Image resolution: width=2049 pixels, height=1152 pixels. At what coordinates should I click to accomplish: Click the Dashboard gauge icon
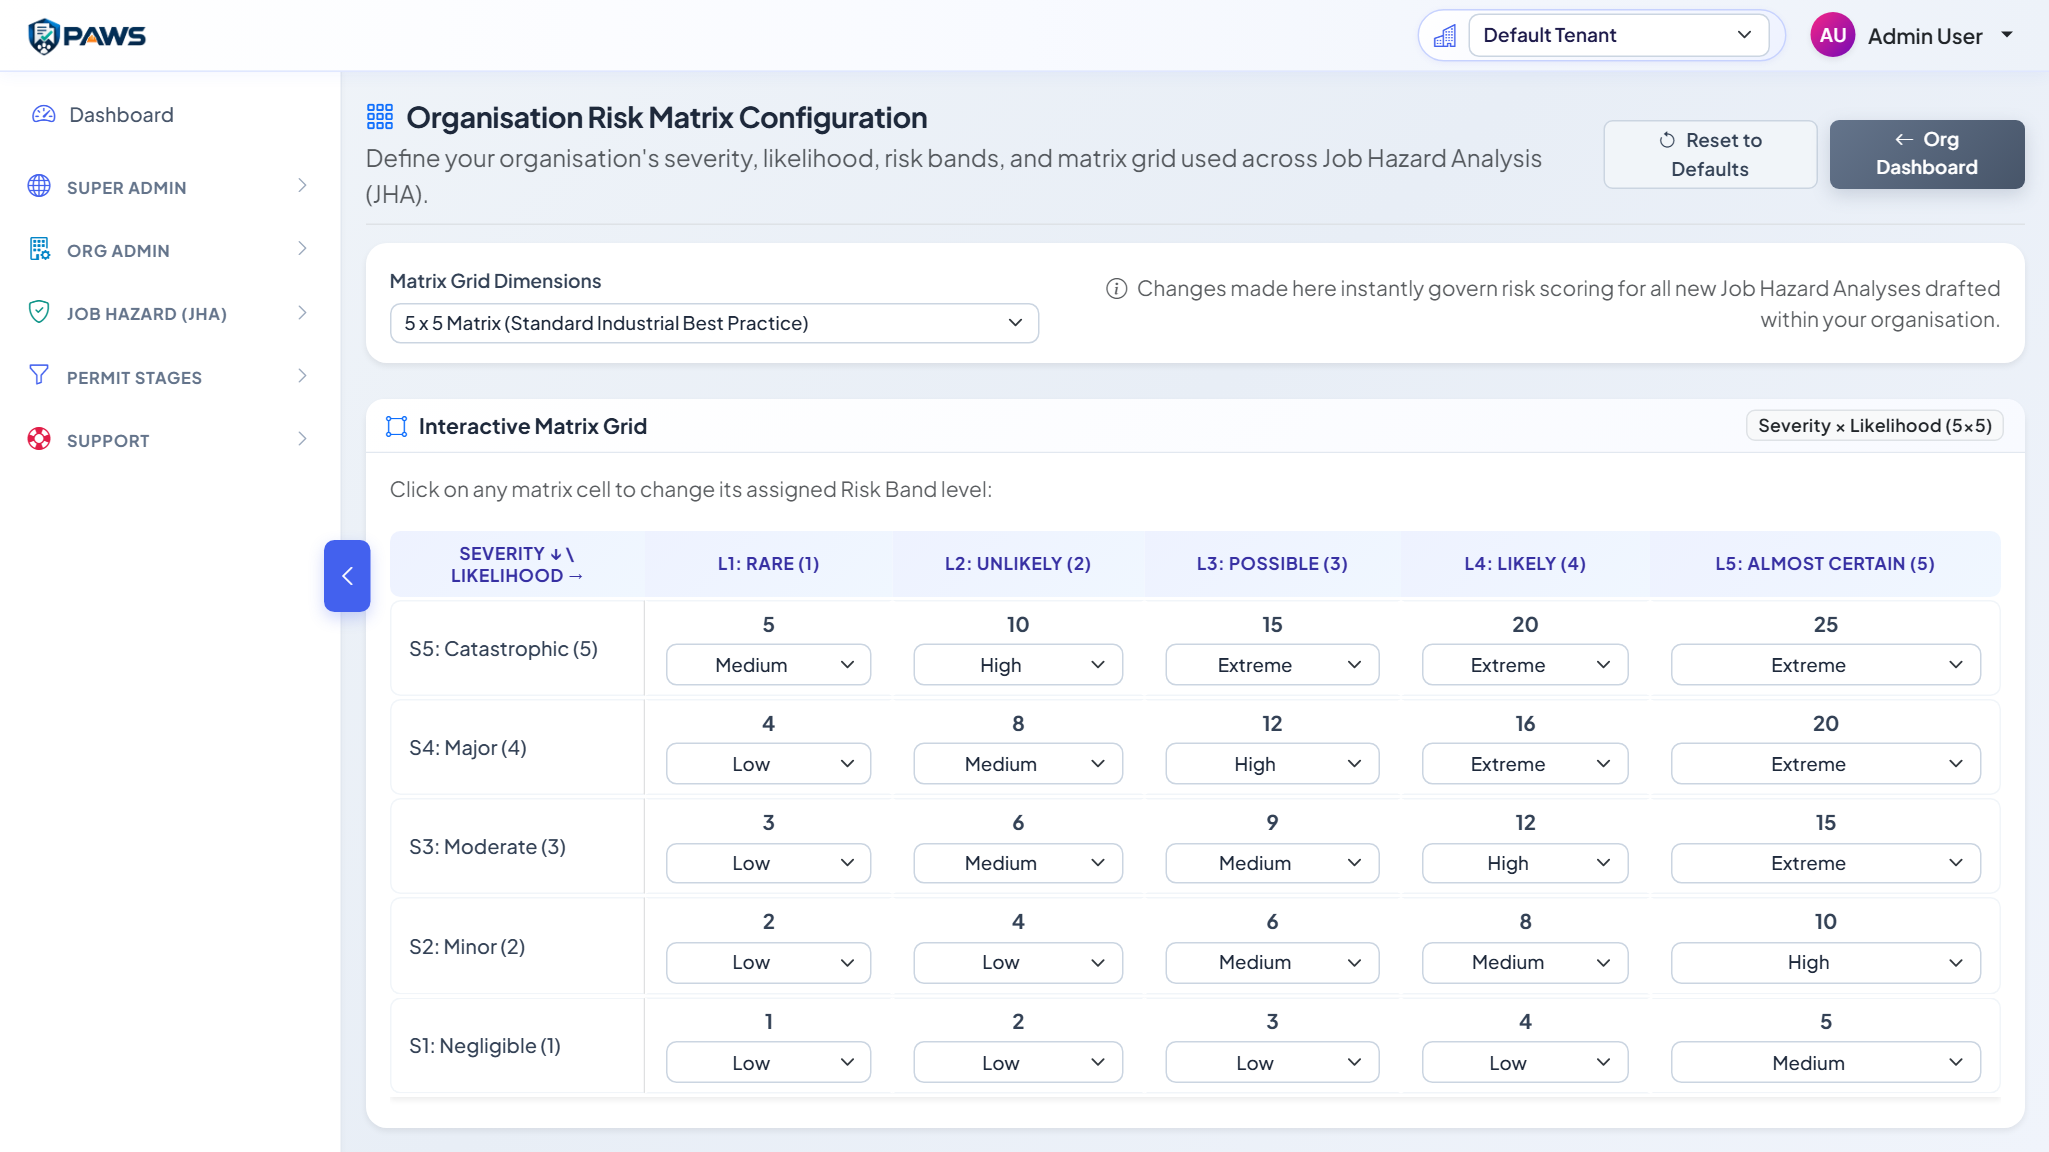pyautogui.click(x=43, y=114)
